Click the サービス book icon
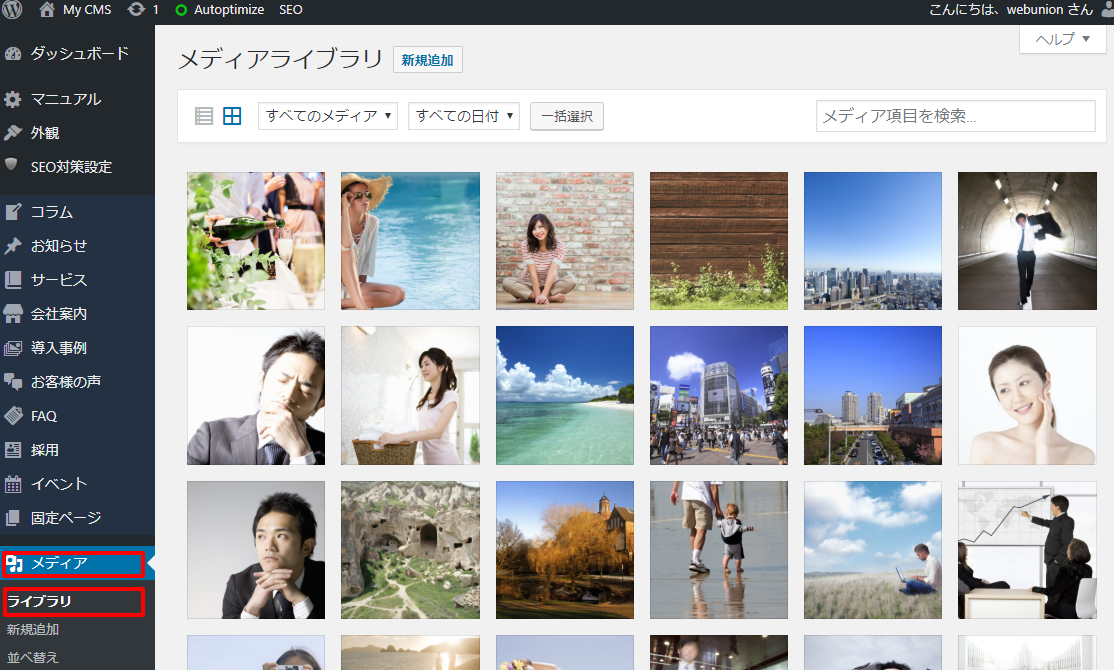The width and height of the screenshot is (1114, 670). tap(13, 280)
